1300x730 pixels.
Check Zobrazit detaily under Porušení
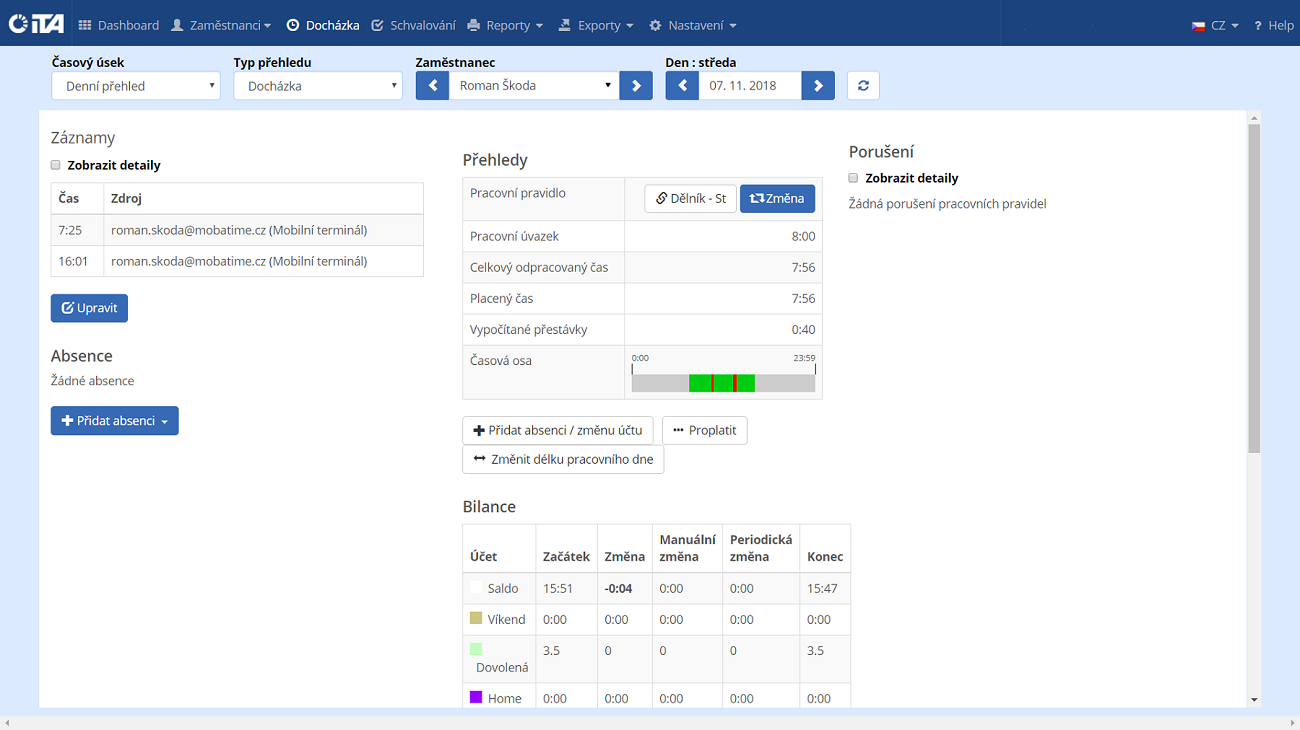[853, 178]
